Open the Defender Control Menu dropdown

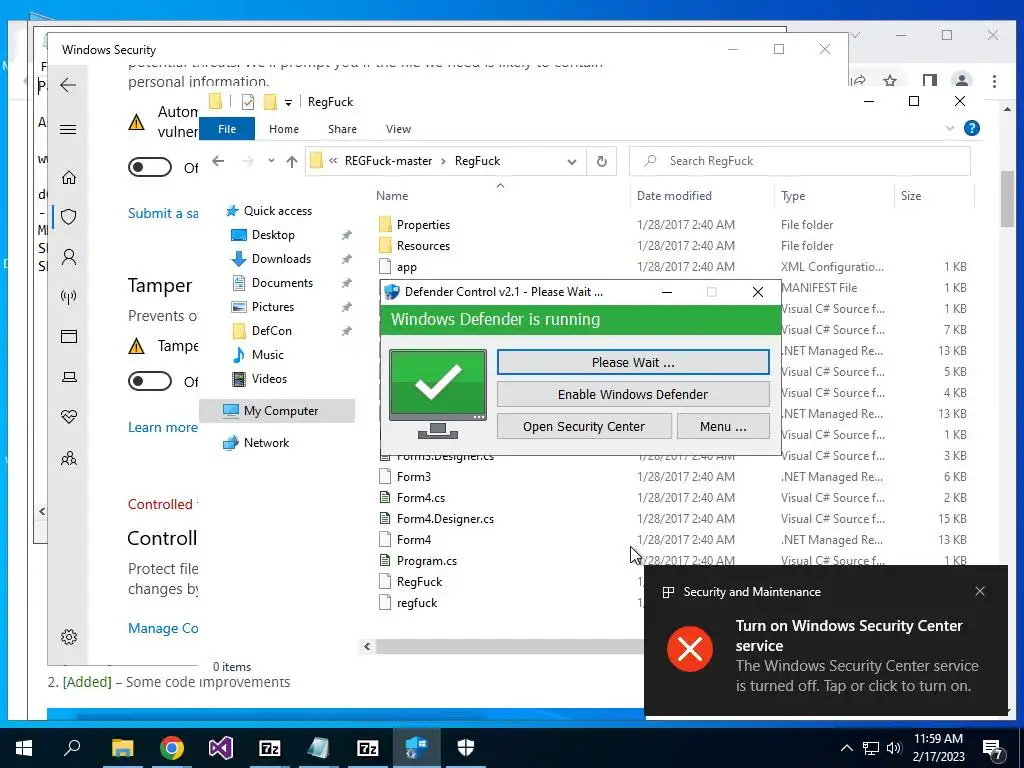point(723,426)
